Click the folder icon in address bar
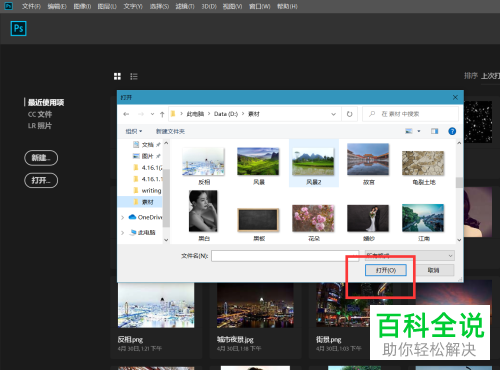500x370 pixels. (x=173, y=114)
